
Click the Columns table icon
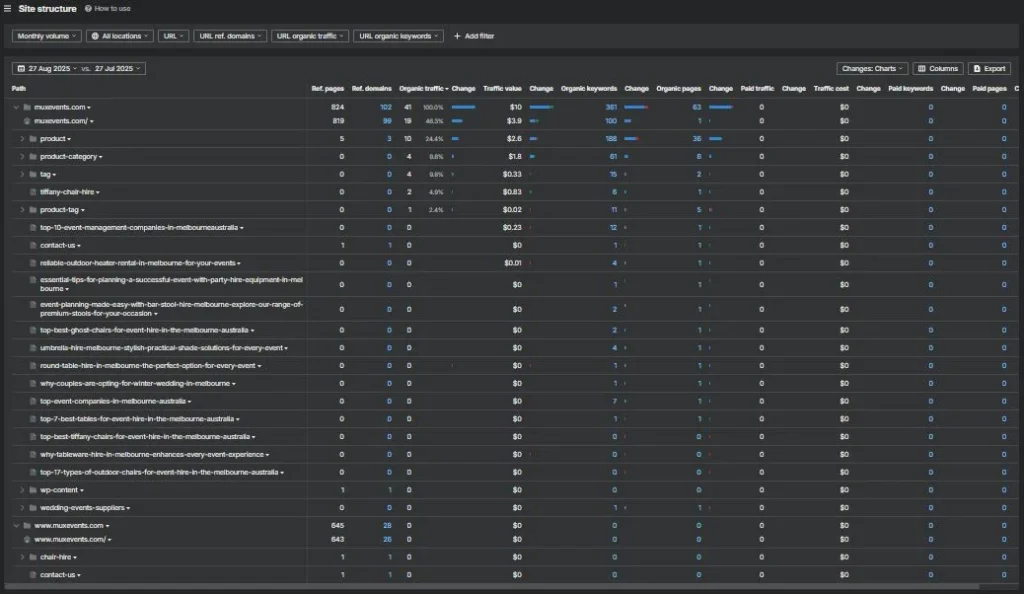point(921,69)
